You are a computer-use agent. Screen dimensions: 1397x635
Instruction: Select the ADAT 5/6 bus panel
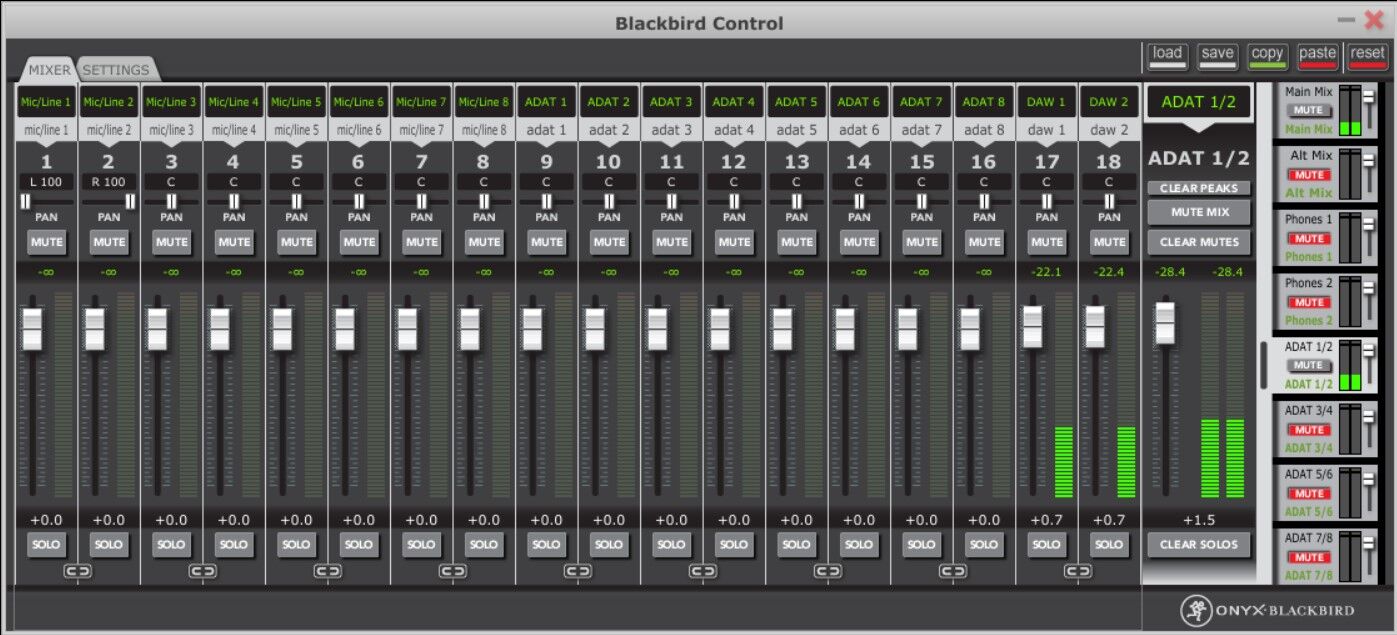pyautogui.click(x=1326, y=493)
